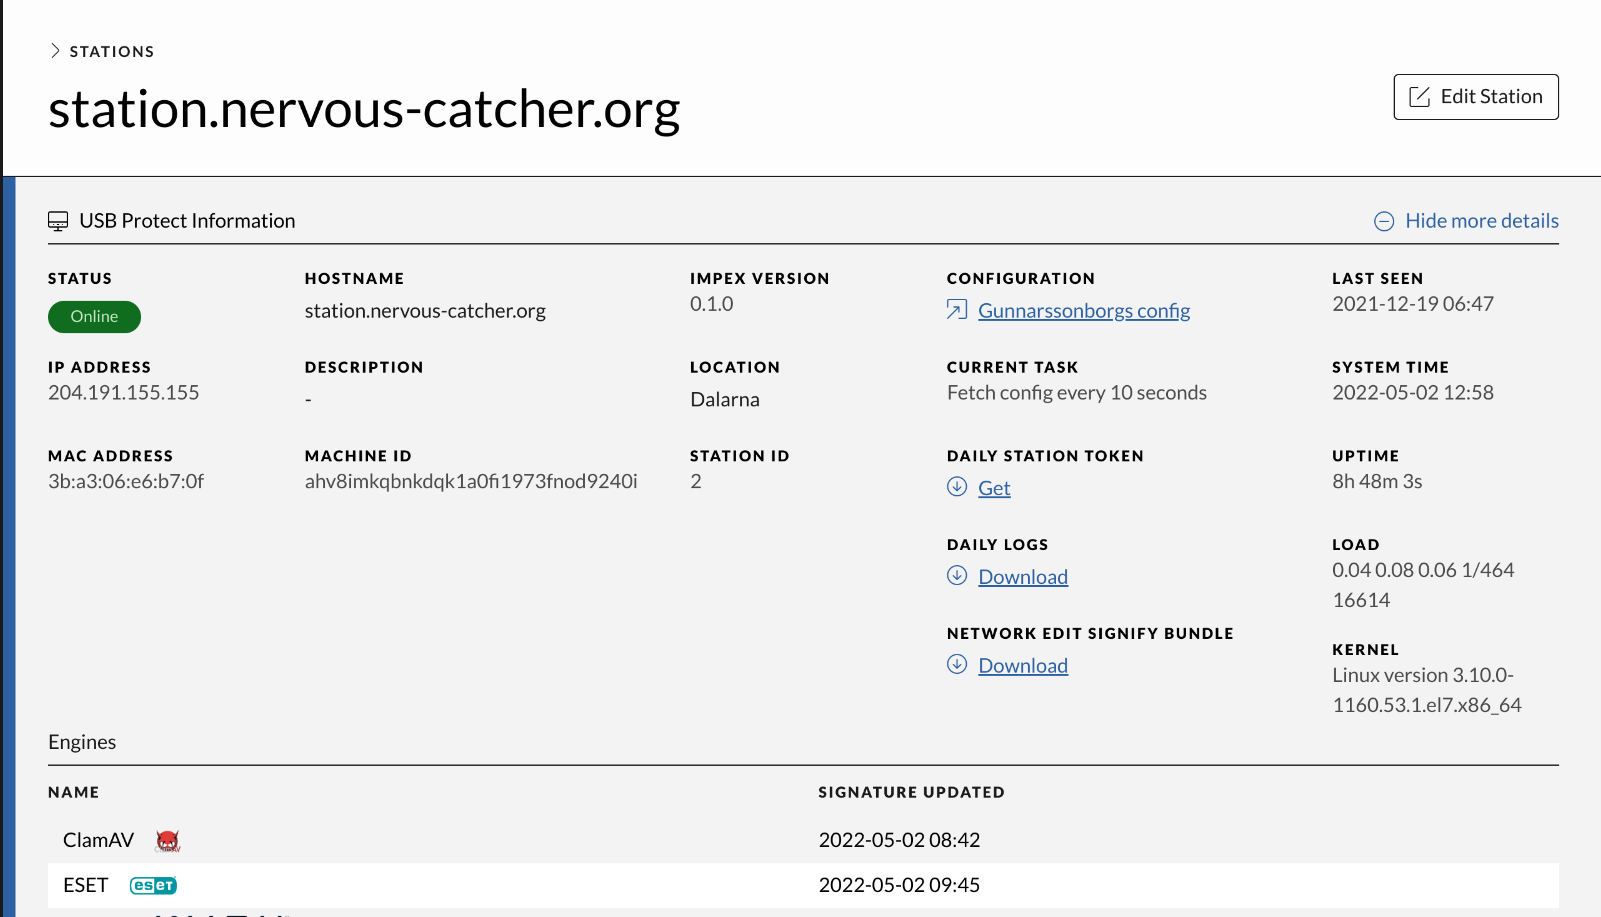
Task: Click the monitor icon next to USB Protect Information
Action: [x=58, y=221]
